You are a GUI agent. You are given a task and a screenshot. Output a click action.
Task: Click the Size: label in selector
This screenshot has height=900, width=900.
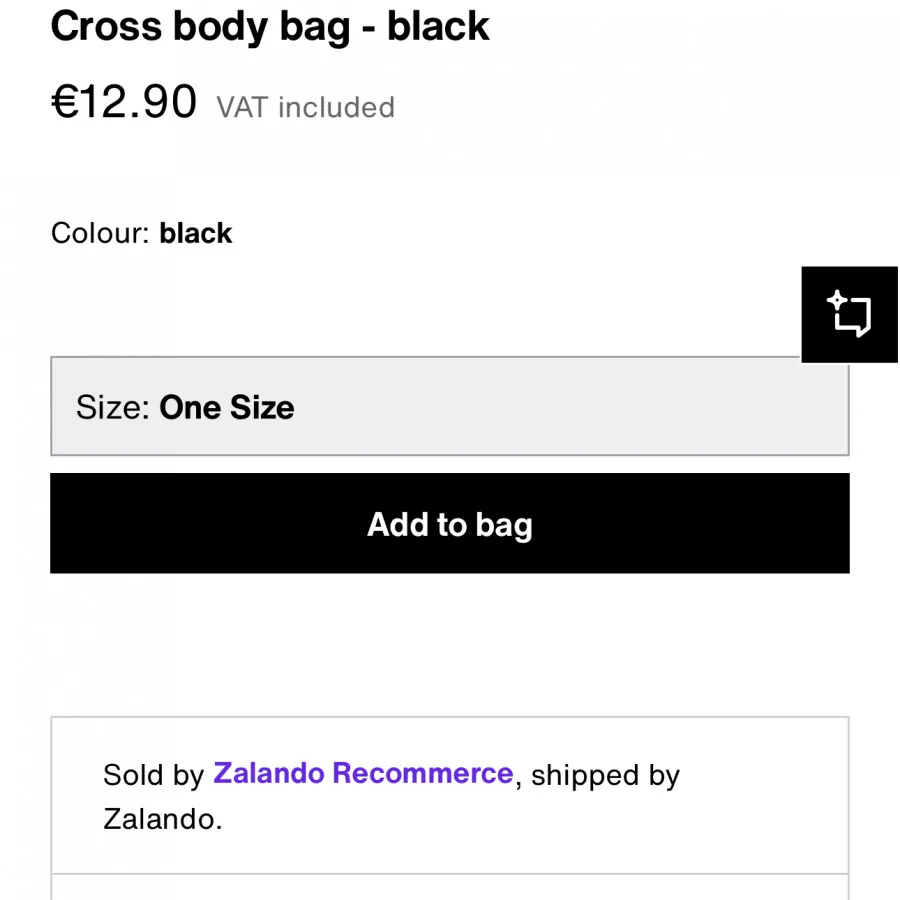pyautogui.click(x=112, y=408)
